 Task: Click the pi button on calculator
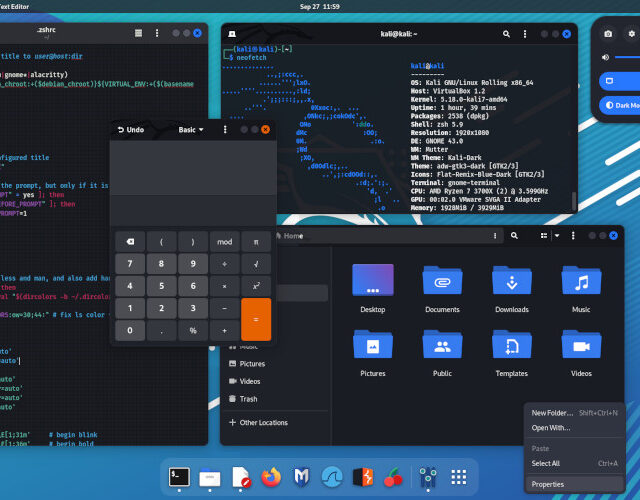pos(256,242)
